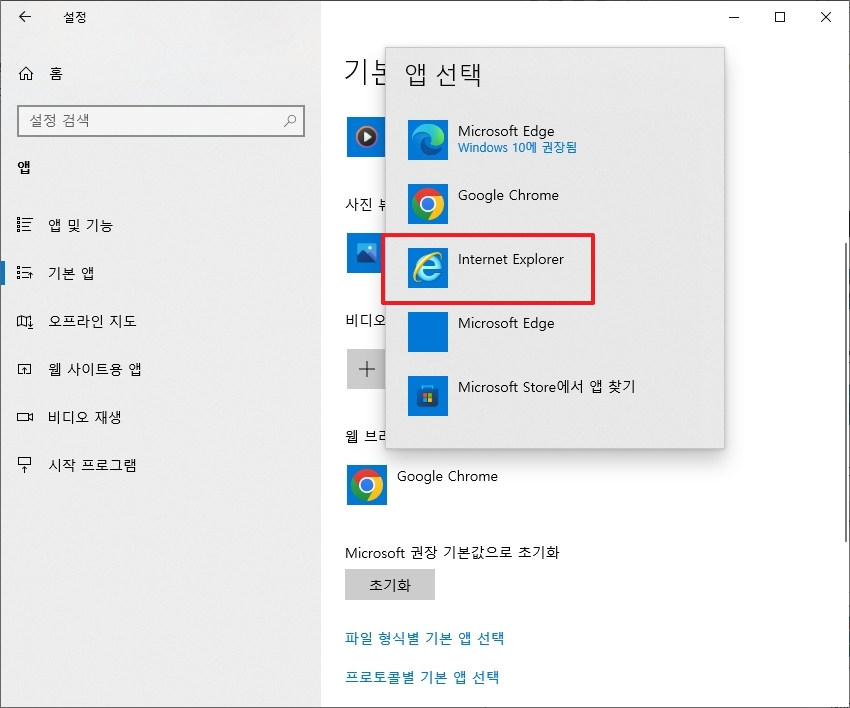The width and height of the screenshot is (850, 708).
Task: Open 파일 형식별 기본 앱 선택 link
Action: point(428,638)
